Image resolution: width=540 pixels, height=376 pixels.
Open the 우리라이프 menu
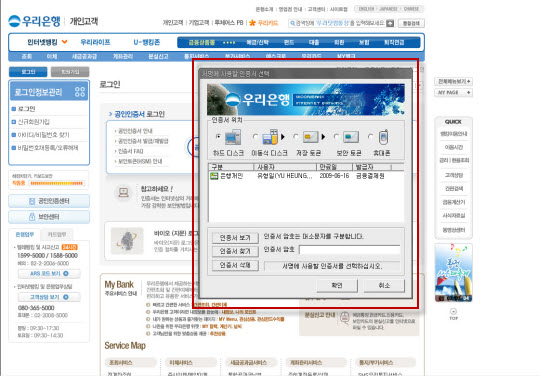95,42
